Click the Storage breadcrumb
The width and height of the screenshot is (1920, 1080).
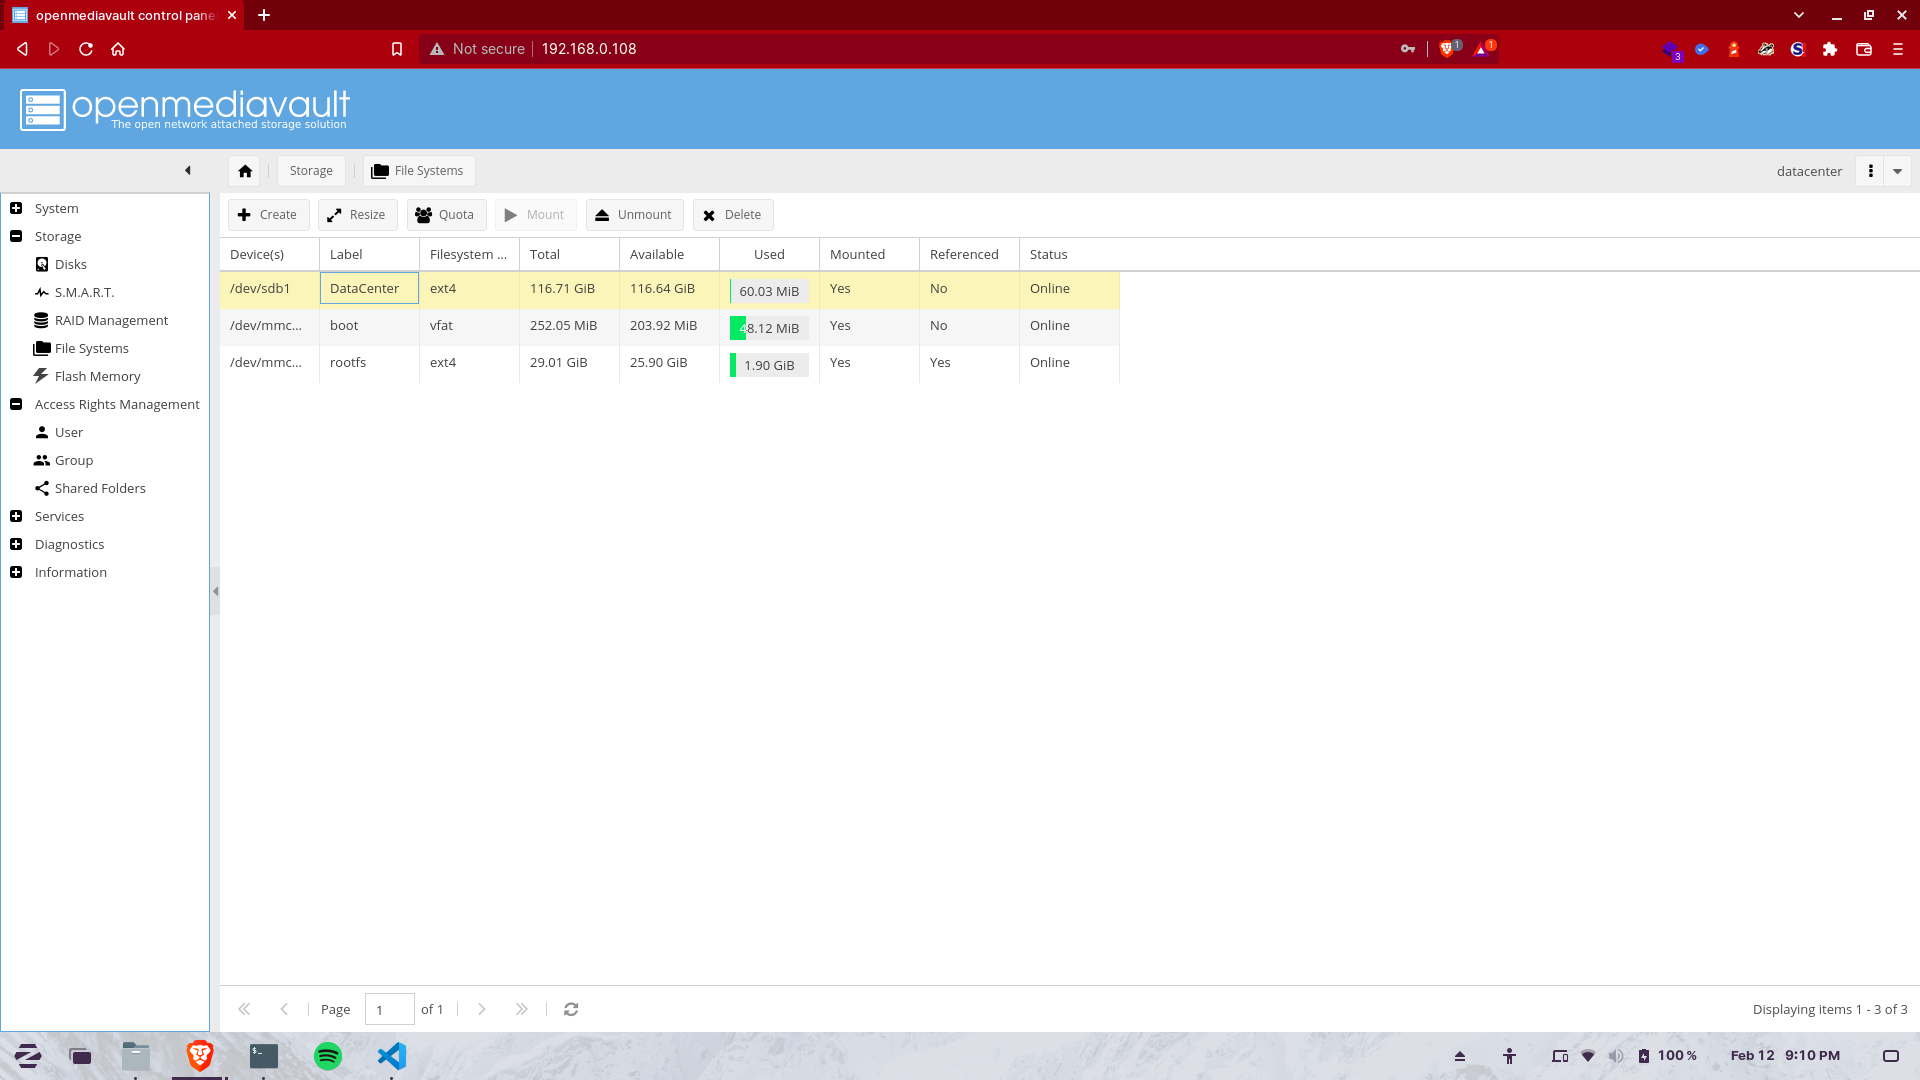(x=311, y=171)
